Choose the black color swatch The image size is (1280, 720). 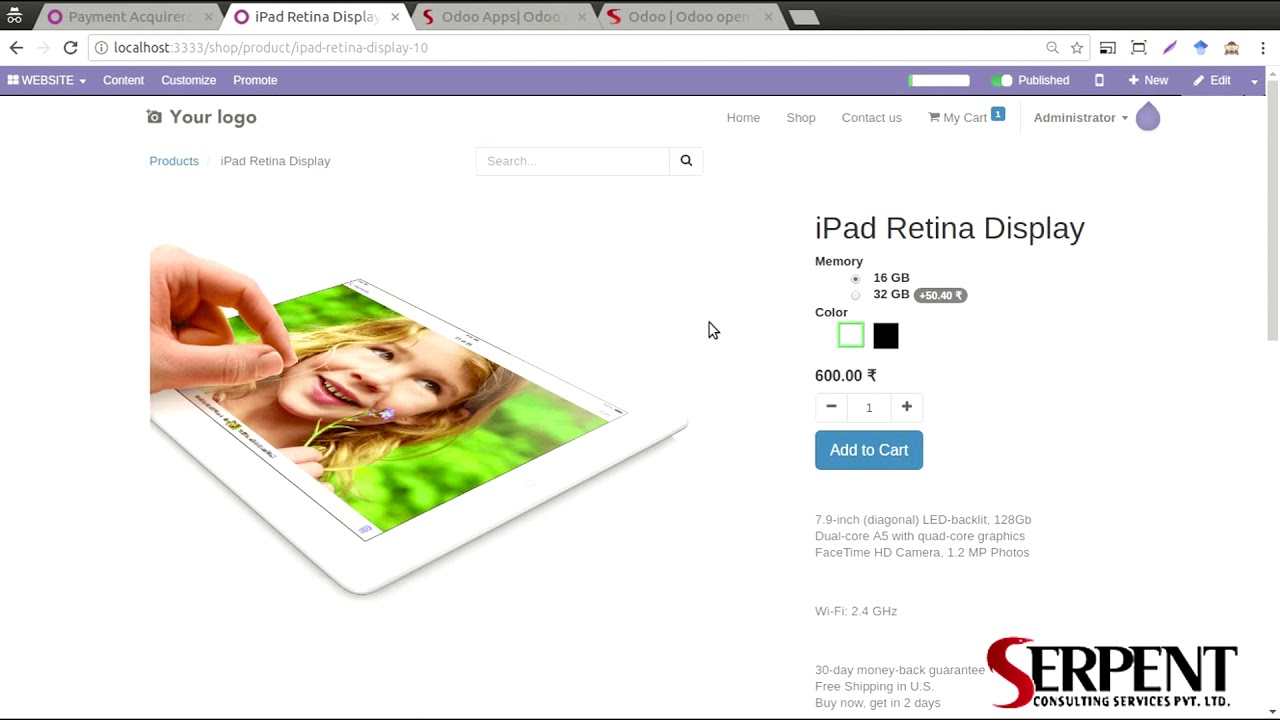tap(886, 336)
